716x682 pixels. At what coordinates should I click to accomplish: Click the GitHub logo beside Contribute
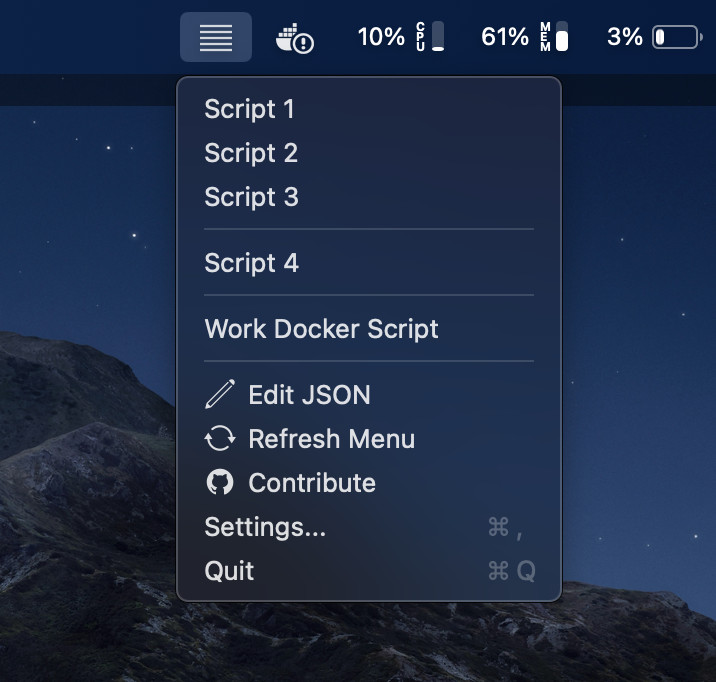coord(220,483)
